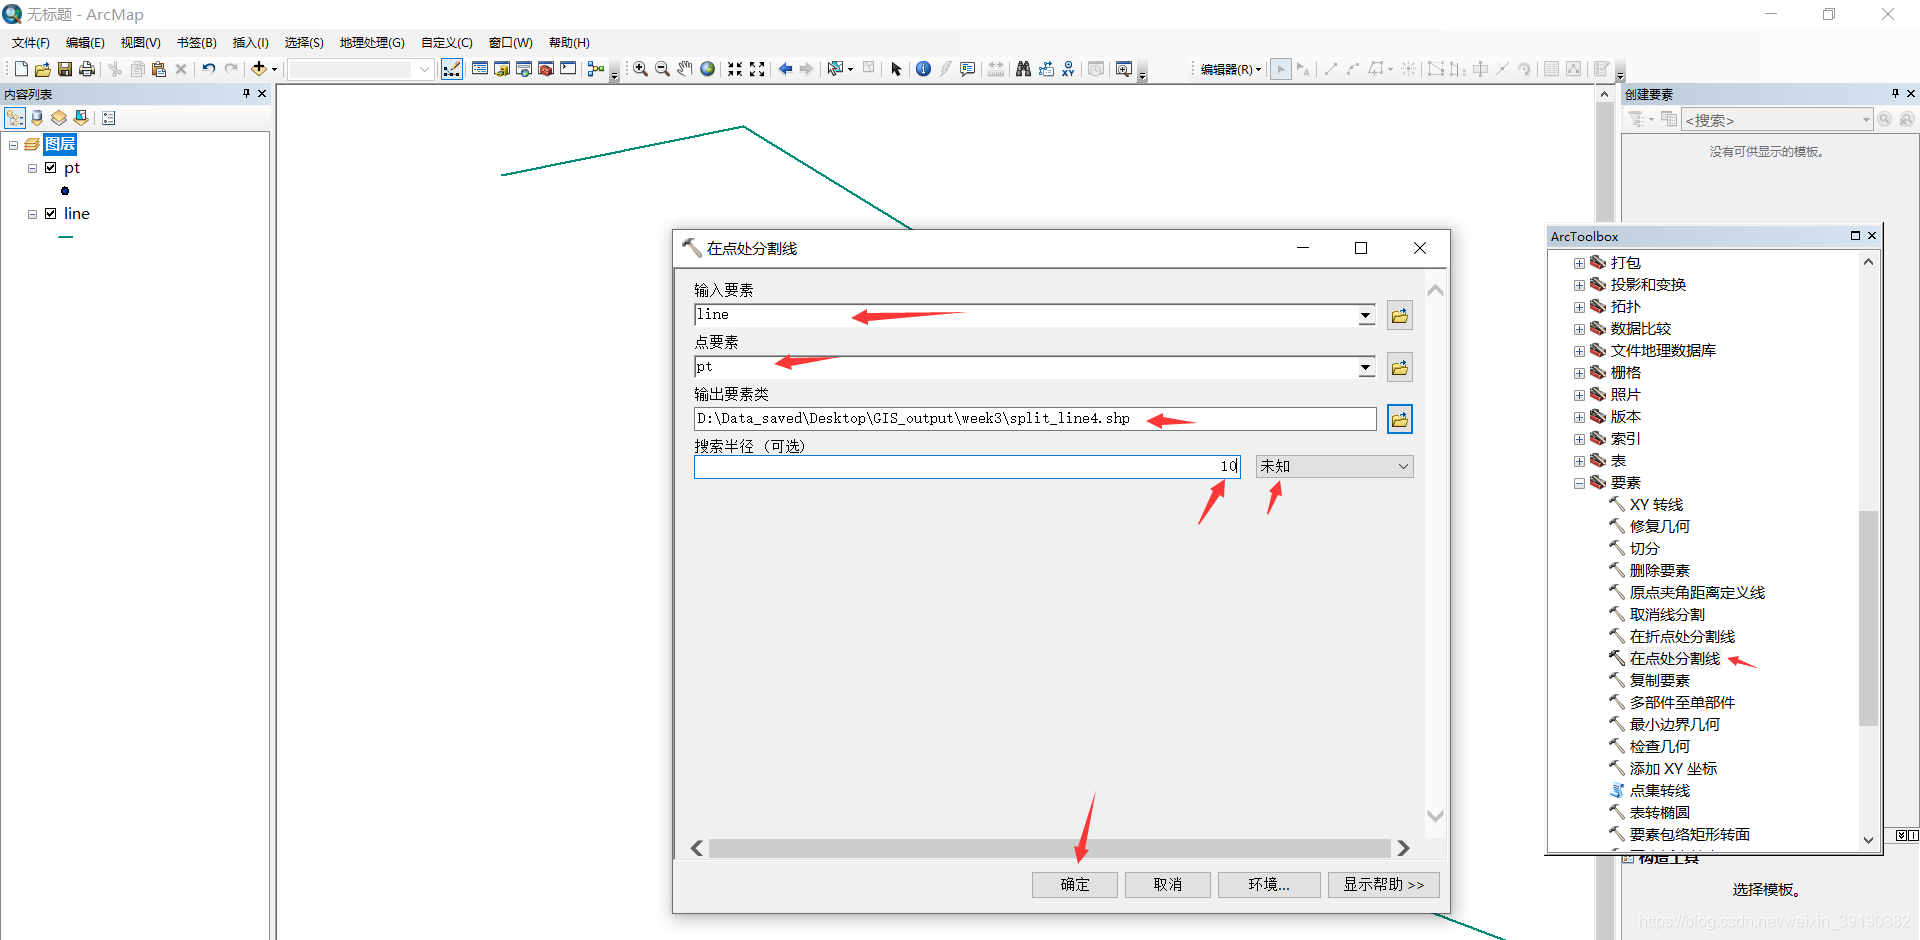The width and height of the screenshot is (1920, 940).
Task: Save the current map
Action: coord(65,69)
